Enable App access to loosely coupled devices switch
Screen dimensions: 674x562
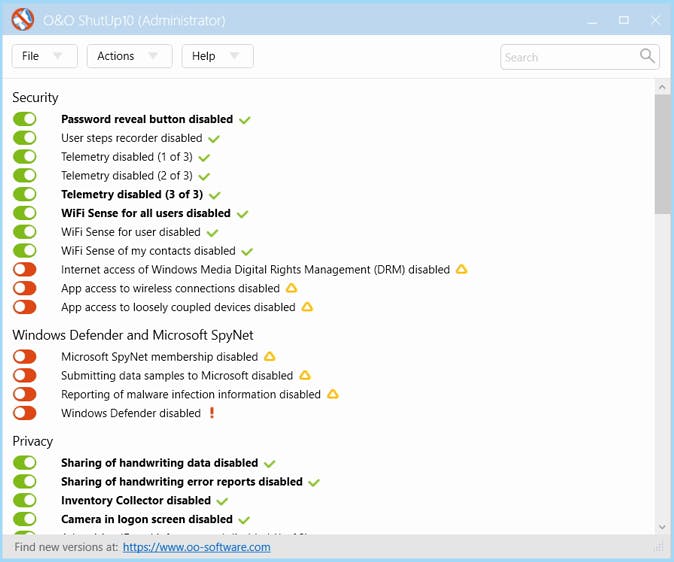click(25, 307)
